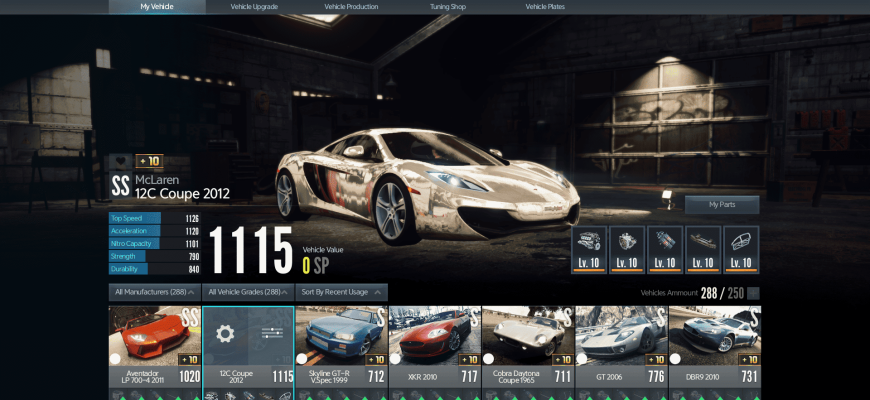Click the large 1115 overall rating

[x=251, y=250]
